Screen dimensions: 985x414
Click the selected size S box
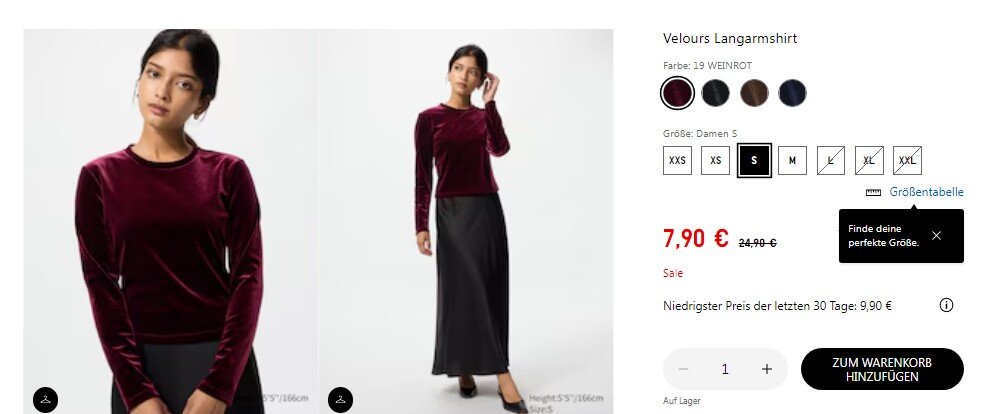(x=754, y=160)
